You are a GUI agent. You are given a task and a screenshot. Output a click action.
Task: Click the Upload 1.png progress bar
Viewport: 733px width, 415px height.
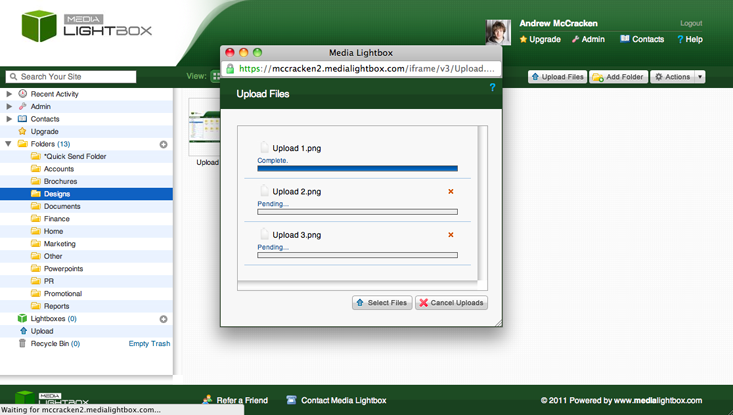[x=357, y=169]
